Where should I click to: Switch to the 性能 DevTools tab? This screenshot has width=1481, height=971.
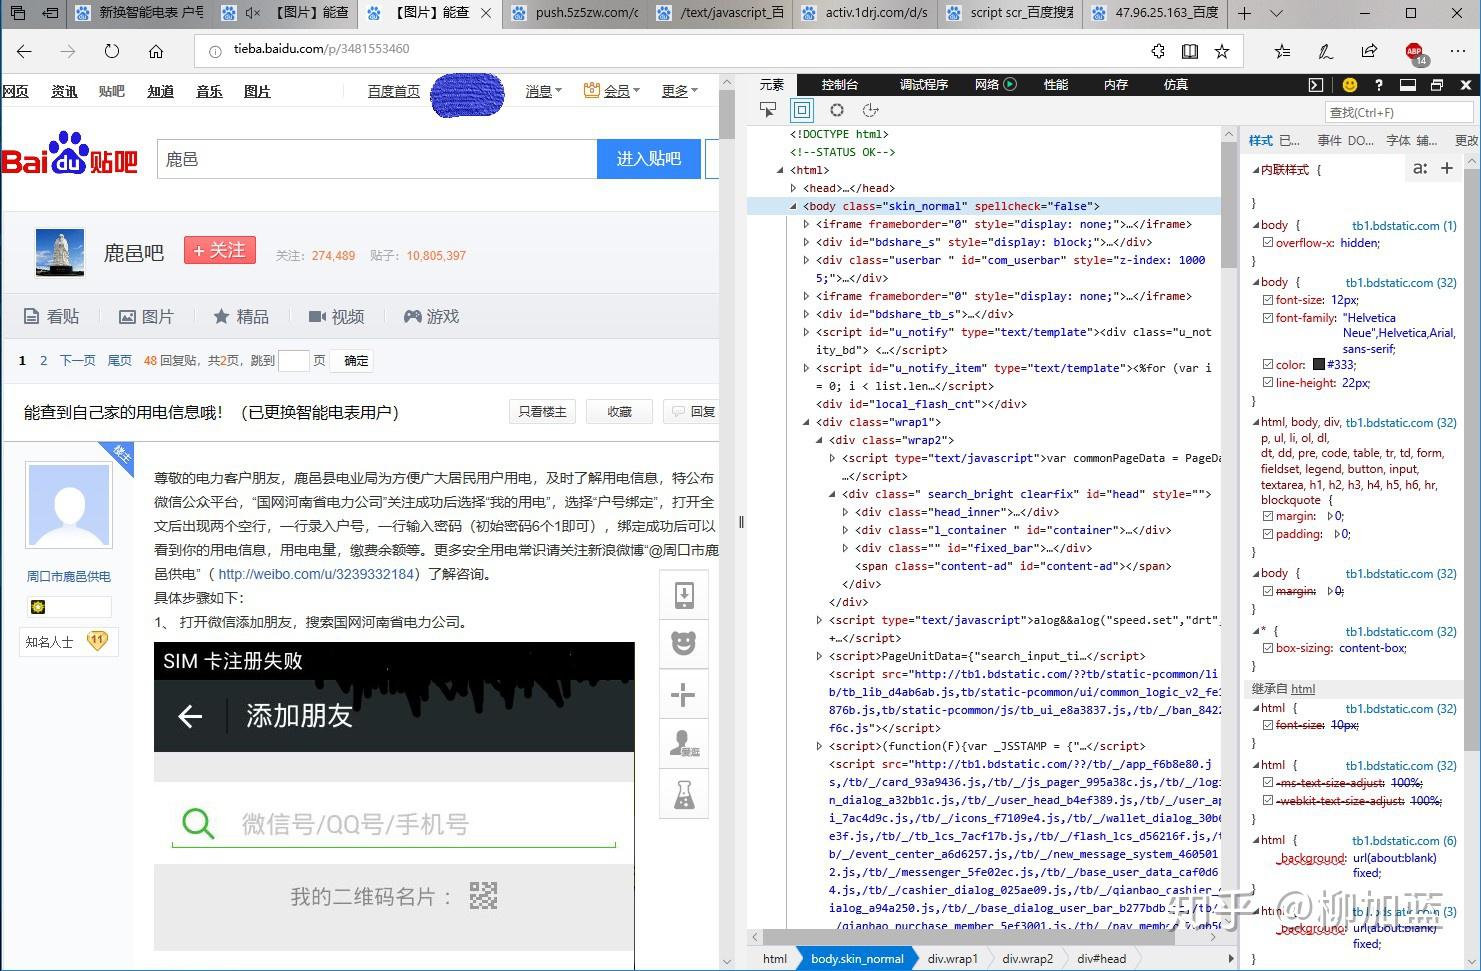pos(1055,85)
